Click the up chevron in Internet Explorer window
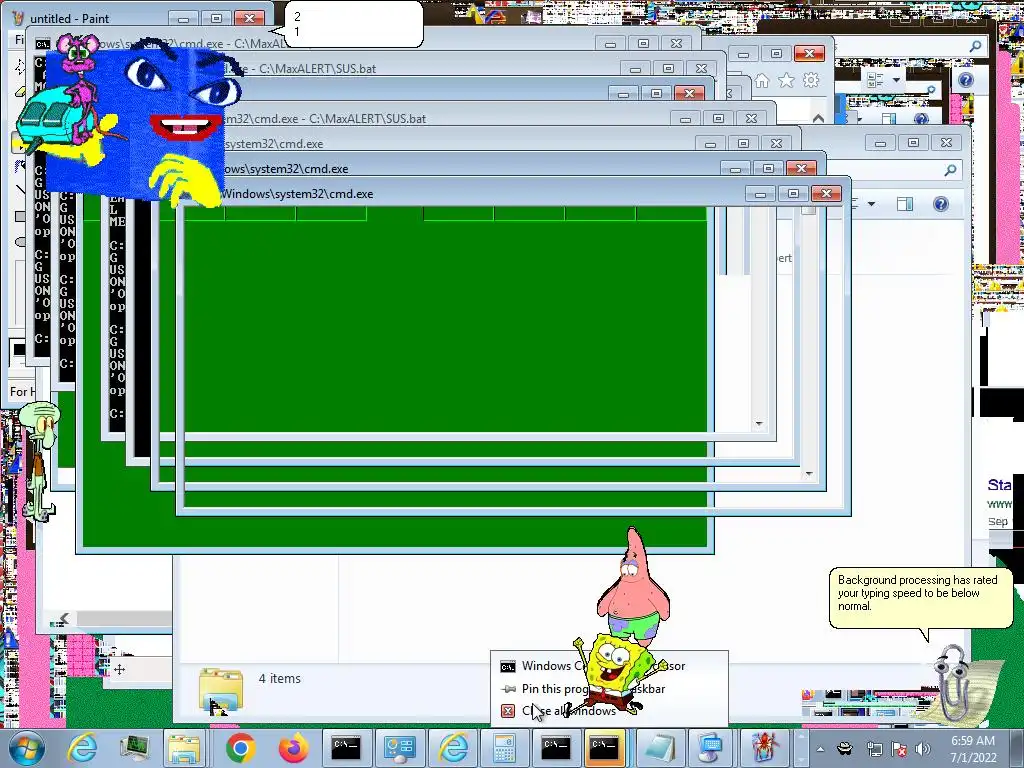The height and width of the screenshot is (768, 1024). tap(818, 118)
